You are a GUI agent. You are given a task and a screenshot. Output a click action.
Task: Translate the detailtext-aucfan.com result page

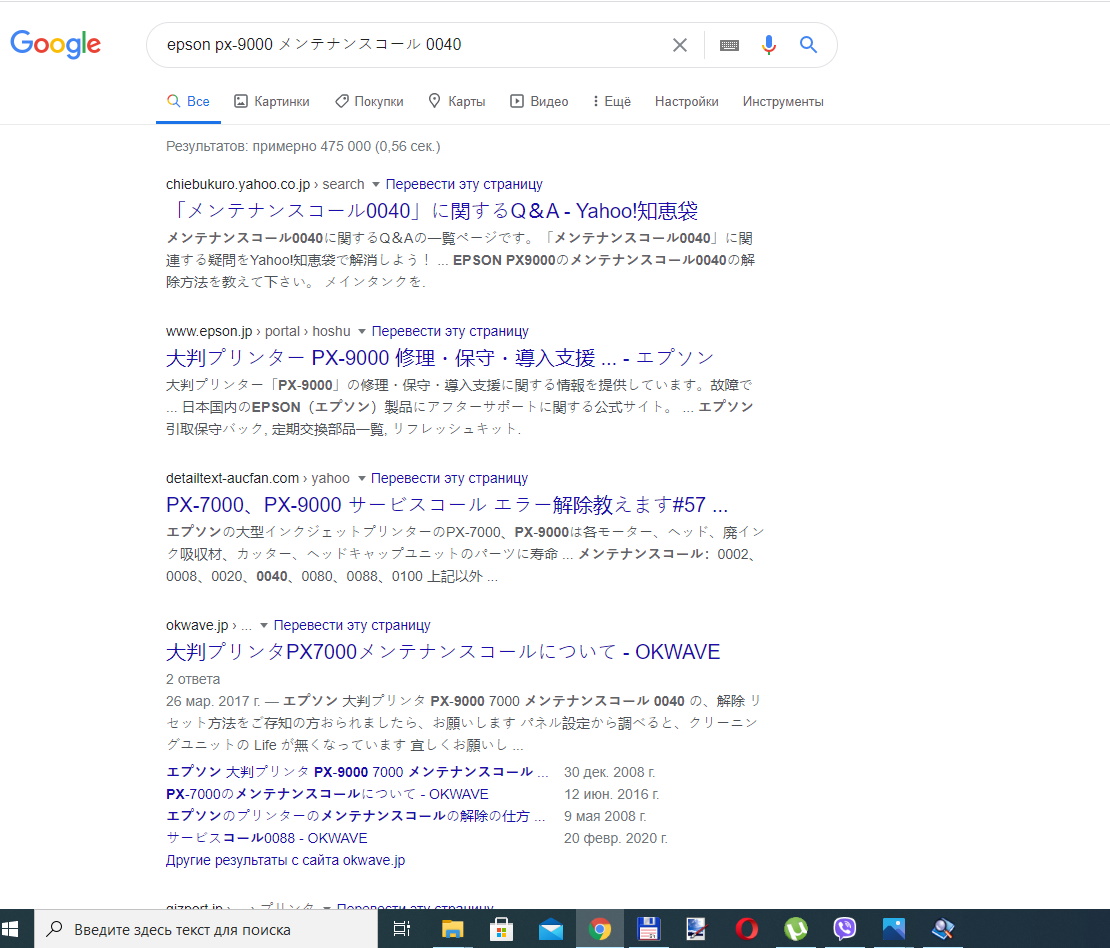(450, 479)
